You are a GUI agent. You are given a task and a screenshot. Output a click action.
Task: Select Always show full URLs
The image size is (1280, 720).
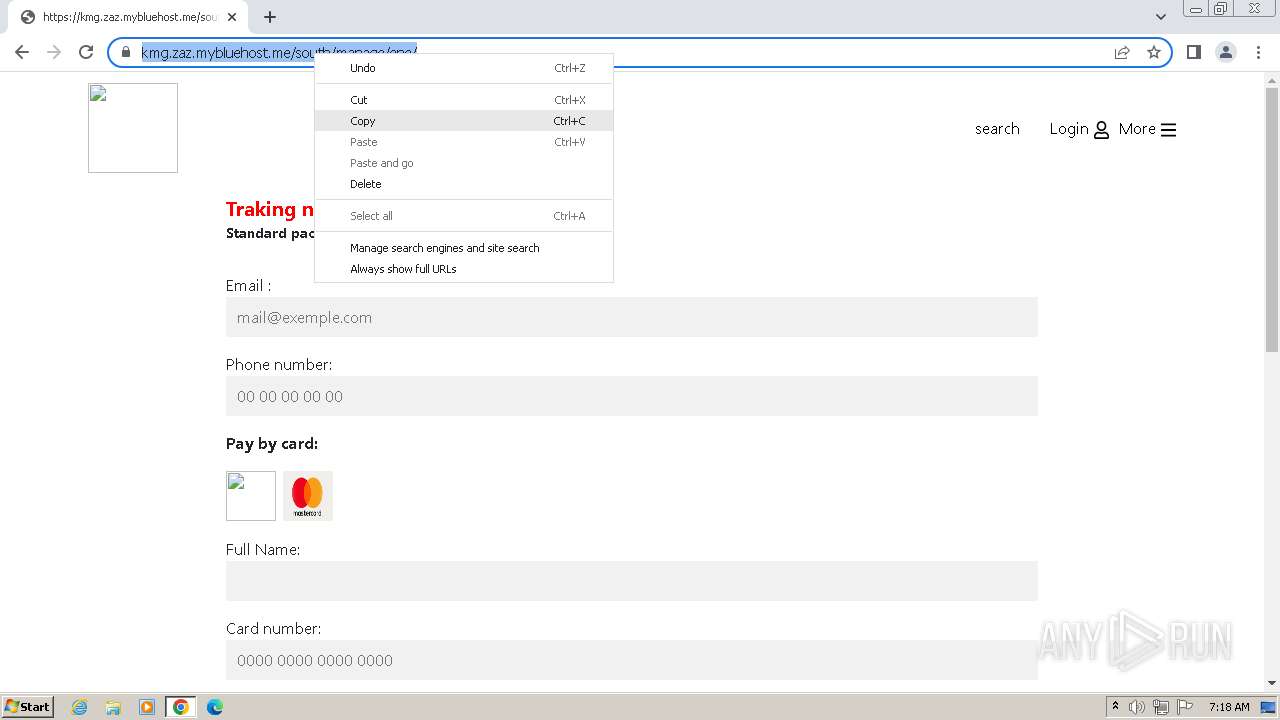[x=464, y=269]
